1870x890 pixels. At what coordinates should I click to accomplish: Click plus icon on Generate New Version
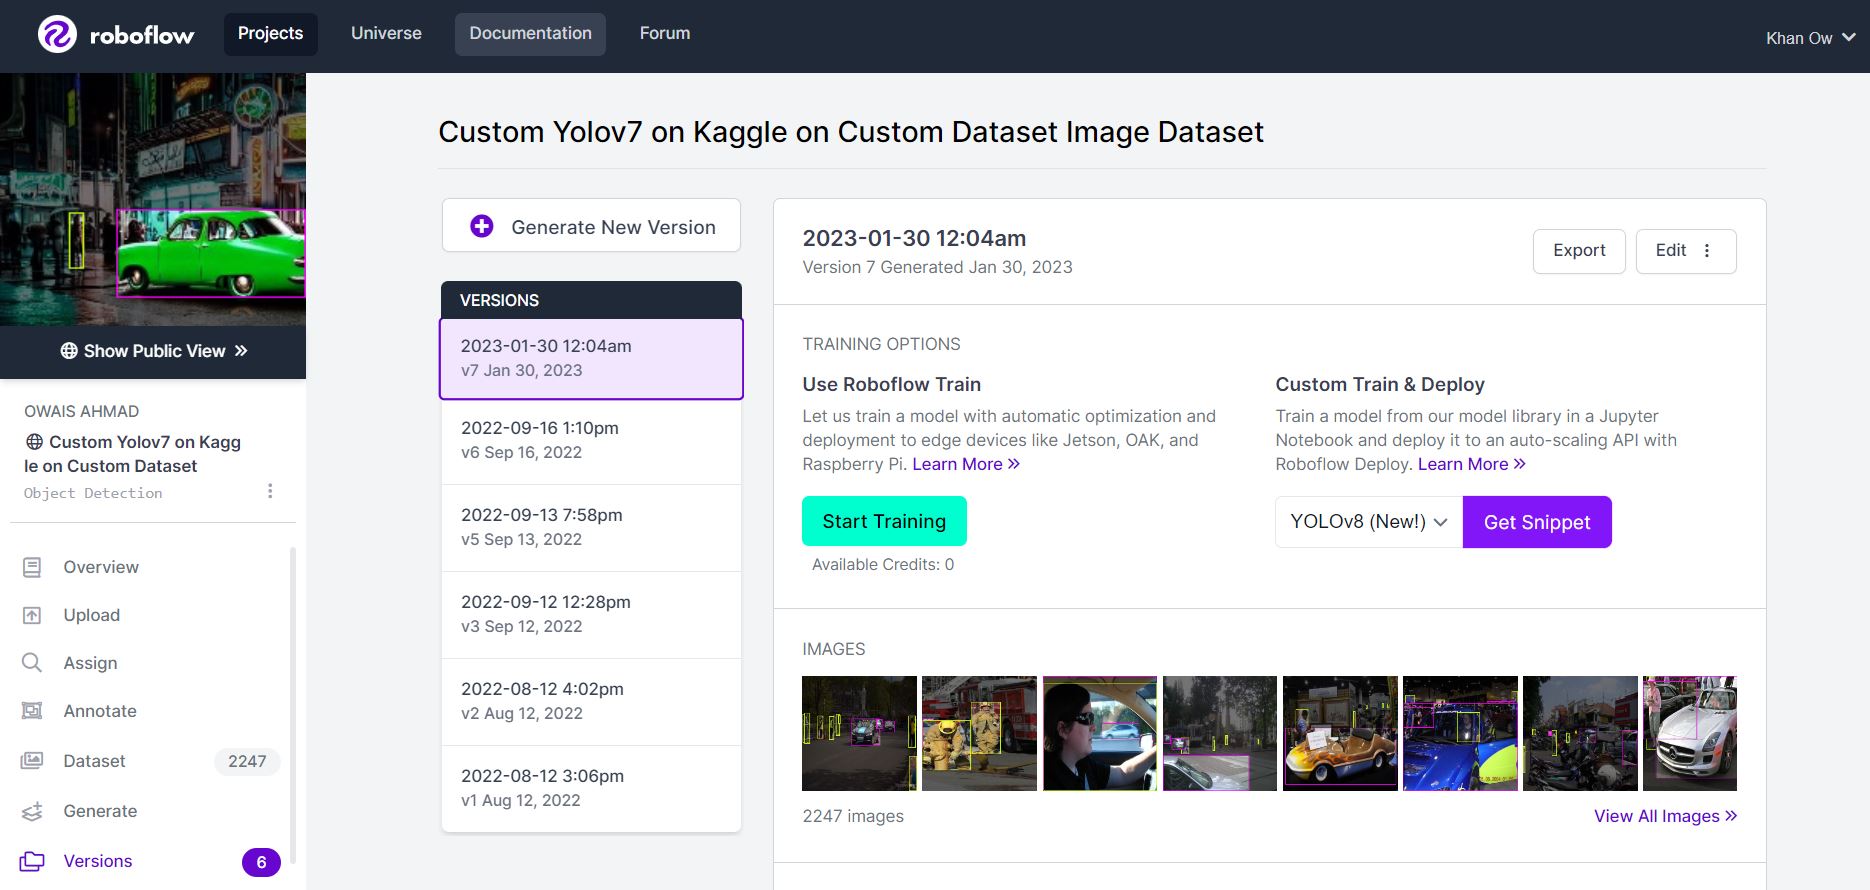pos(482,226)
